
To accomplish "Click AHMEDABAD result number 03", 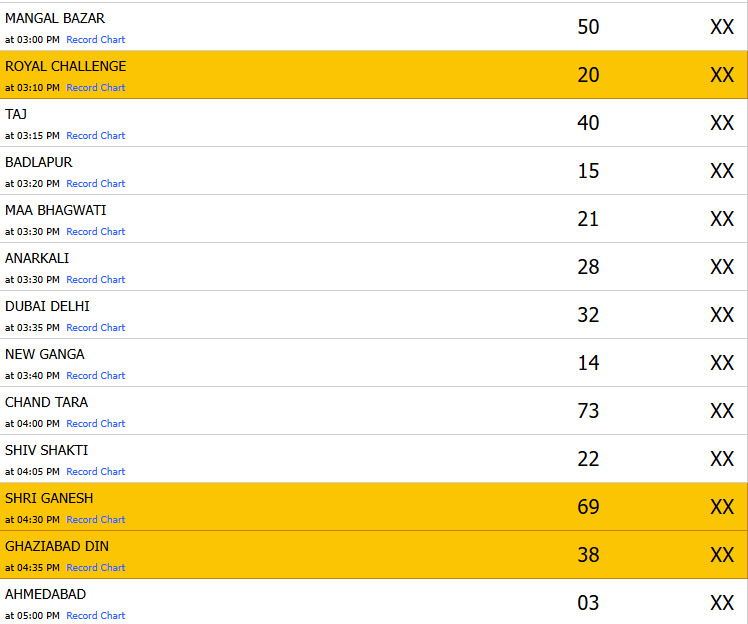I will [588, 603].
